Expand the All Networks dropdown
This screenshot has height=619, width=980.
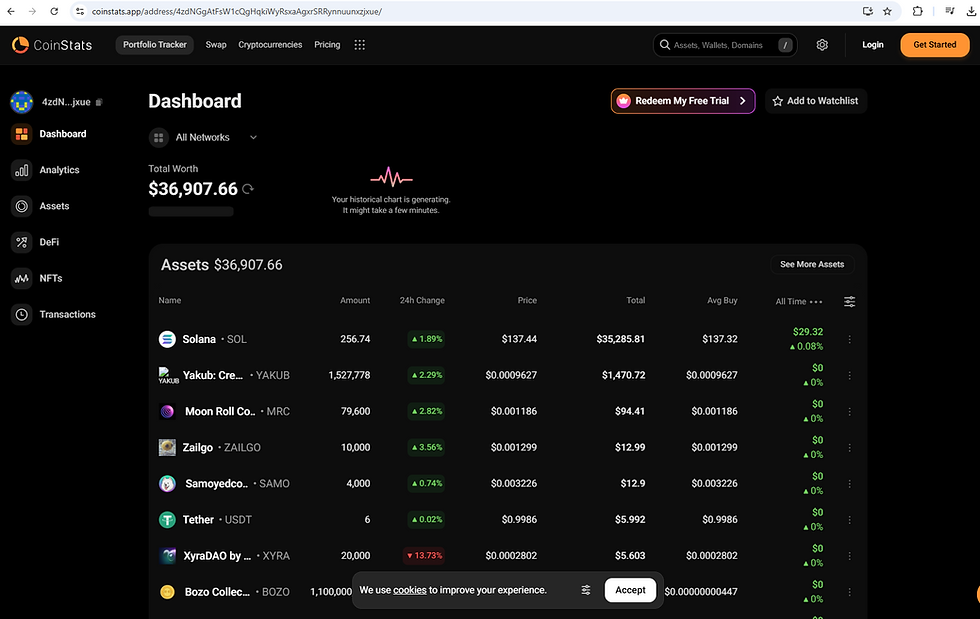[x=204, y=138]
